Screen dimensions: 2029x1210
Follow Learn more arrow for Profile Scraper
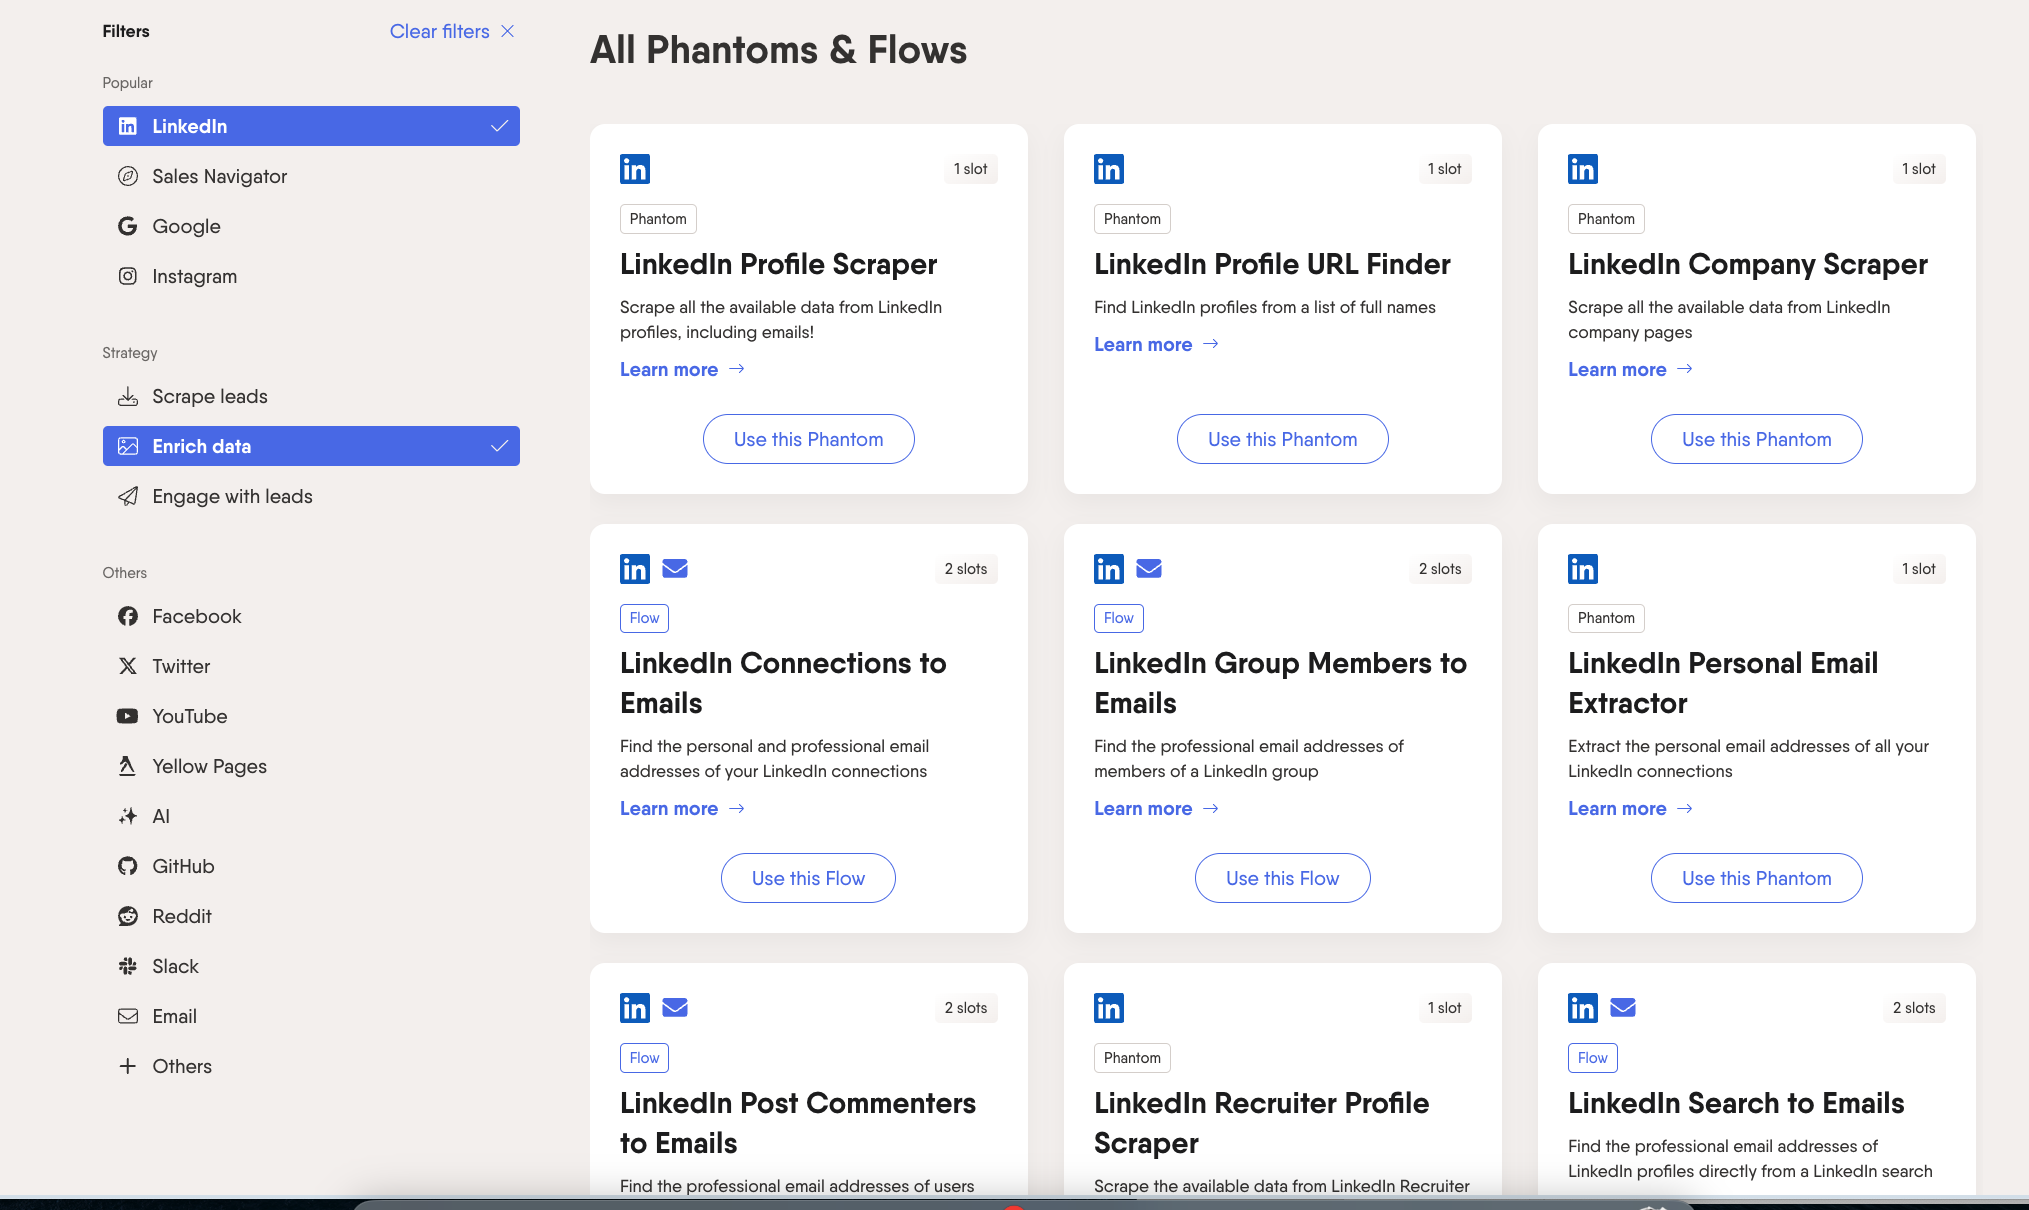(x=737, y=369)
